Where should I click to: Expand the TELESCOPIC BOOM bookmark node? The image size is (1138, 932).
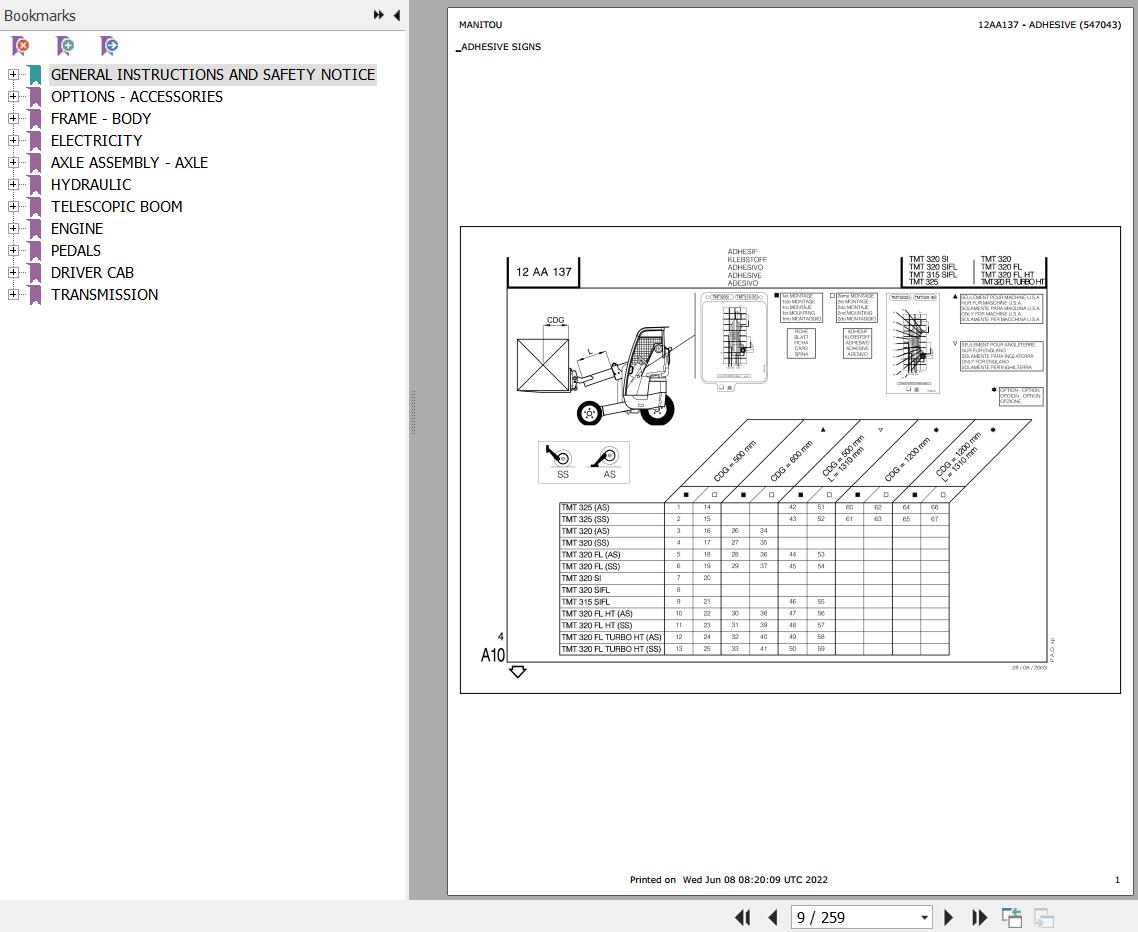tap(12, 206)
